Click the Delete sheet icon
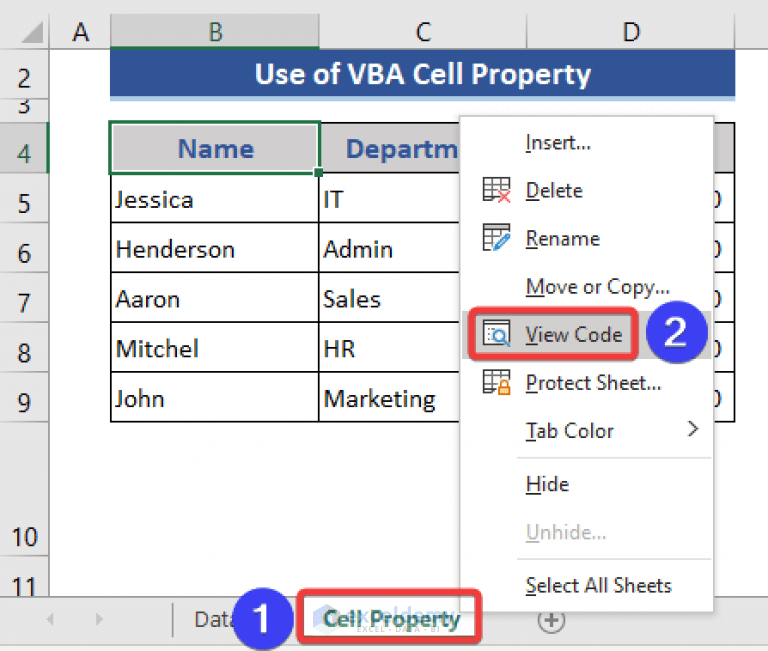The height and width of the screenshot is (651, 768). tap(496, 190)
